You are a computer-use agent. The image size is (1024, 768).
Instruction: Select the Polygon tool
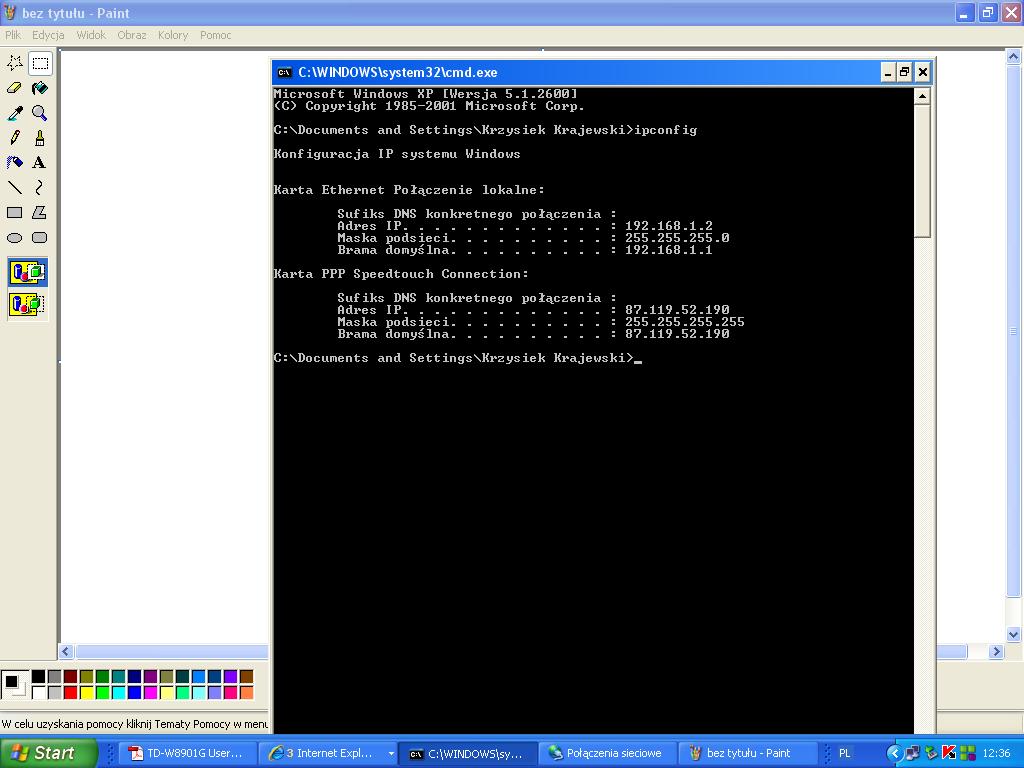click(x=40, y=212)
